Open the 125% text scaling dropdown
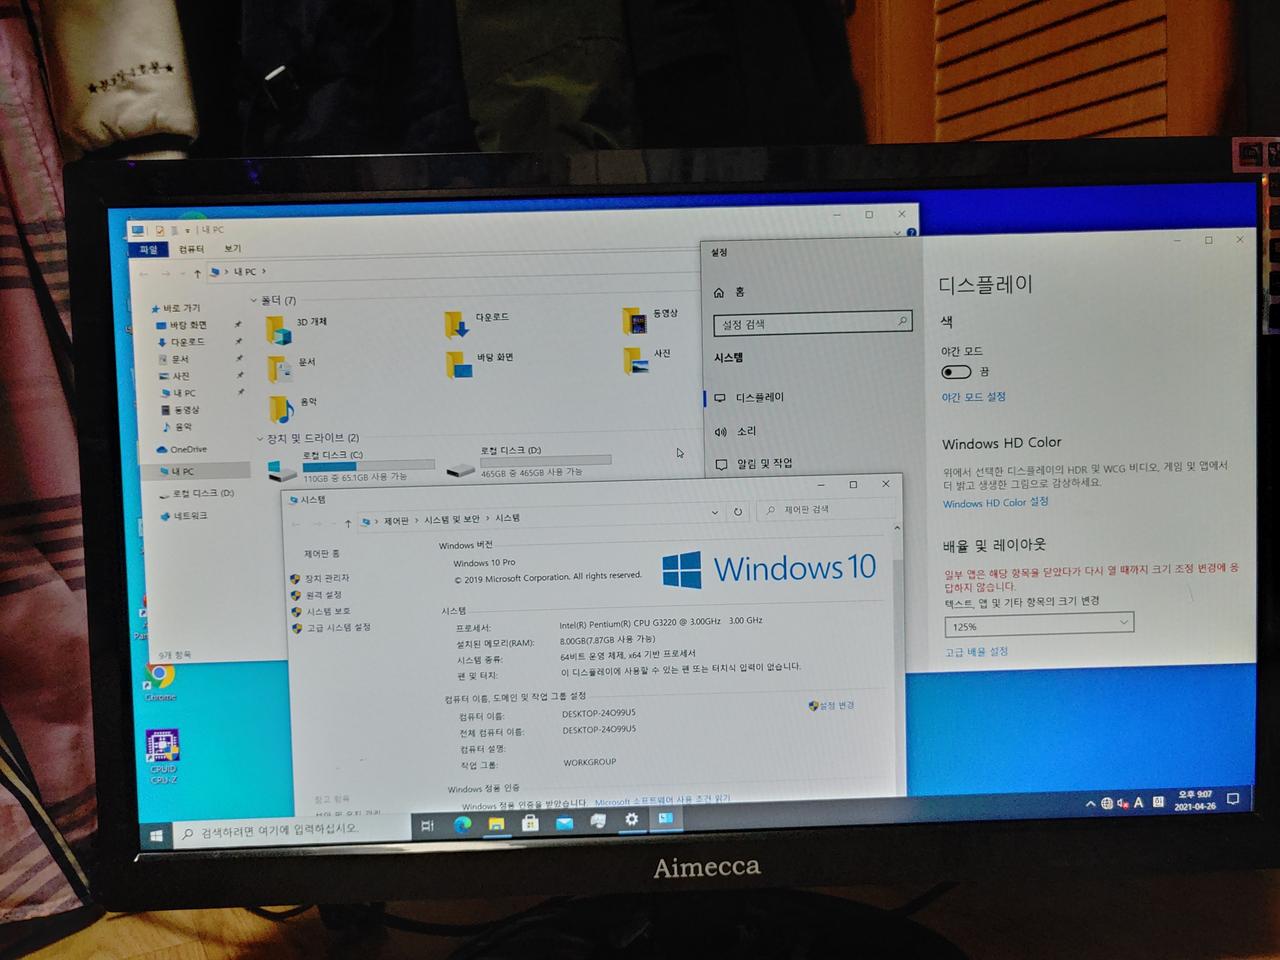 (x=1038, y=625)
